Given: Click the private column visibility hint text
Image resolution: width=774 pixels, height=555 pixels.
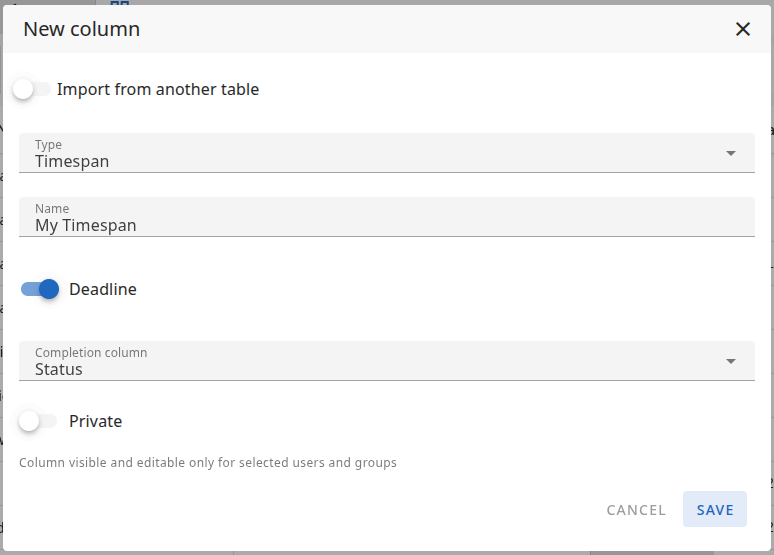Looking at the screenshot, I should (x=208, y=463).
